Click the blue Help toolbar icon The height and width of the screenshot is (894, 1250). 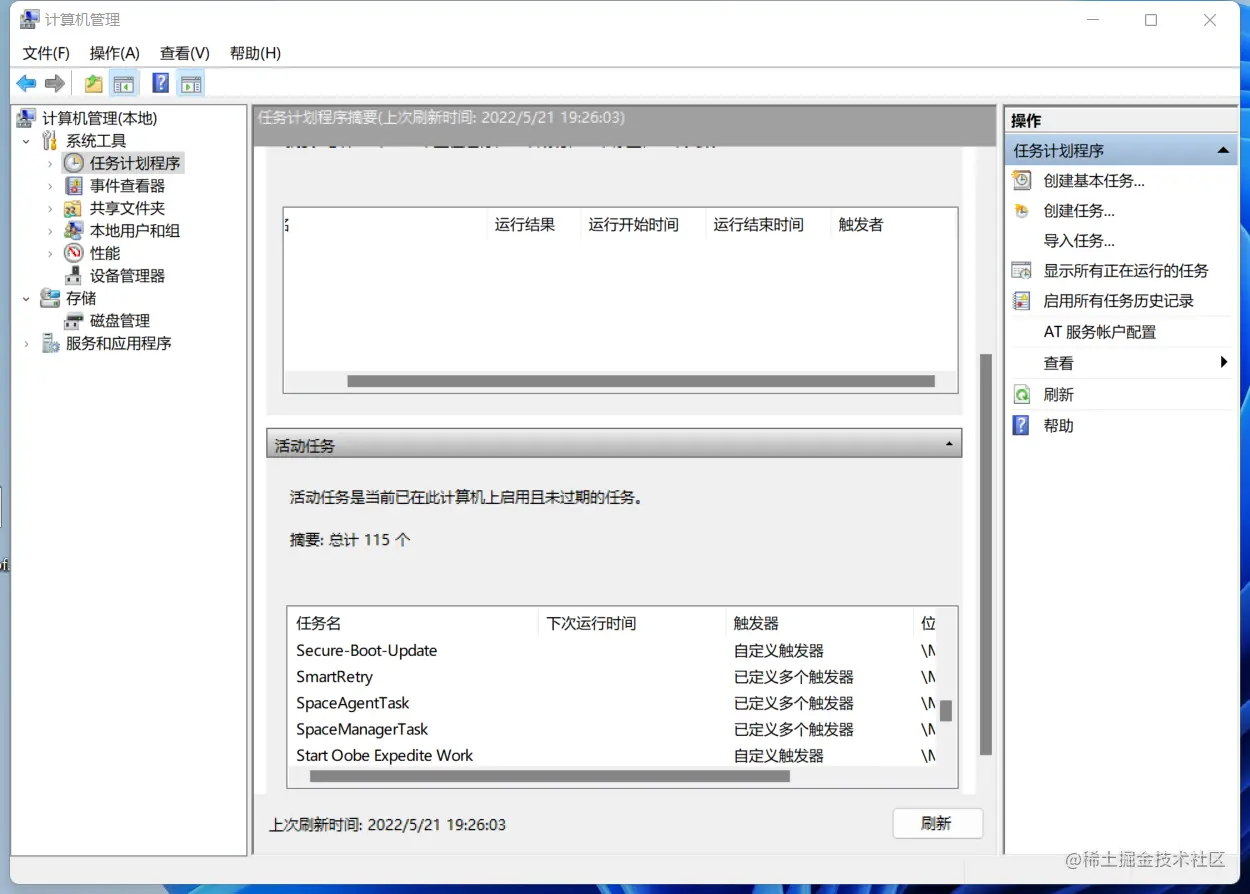tap(160, 84)
